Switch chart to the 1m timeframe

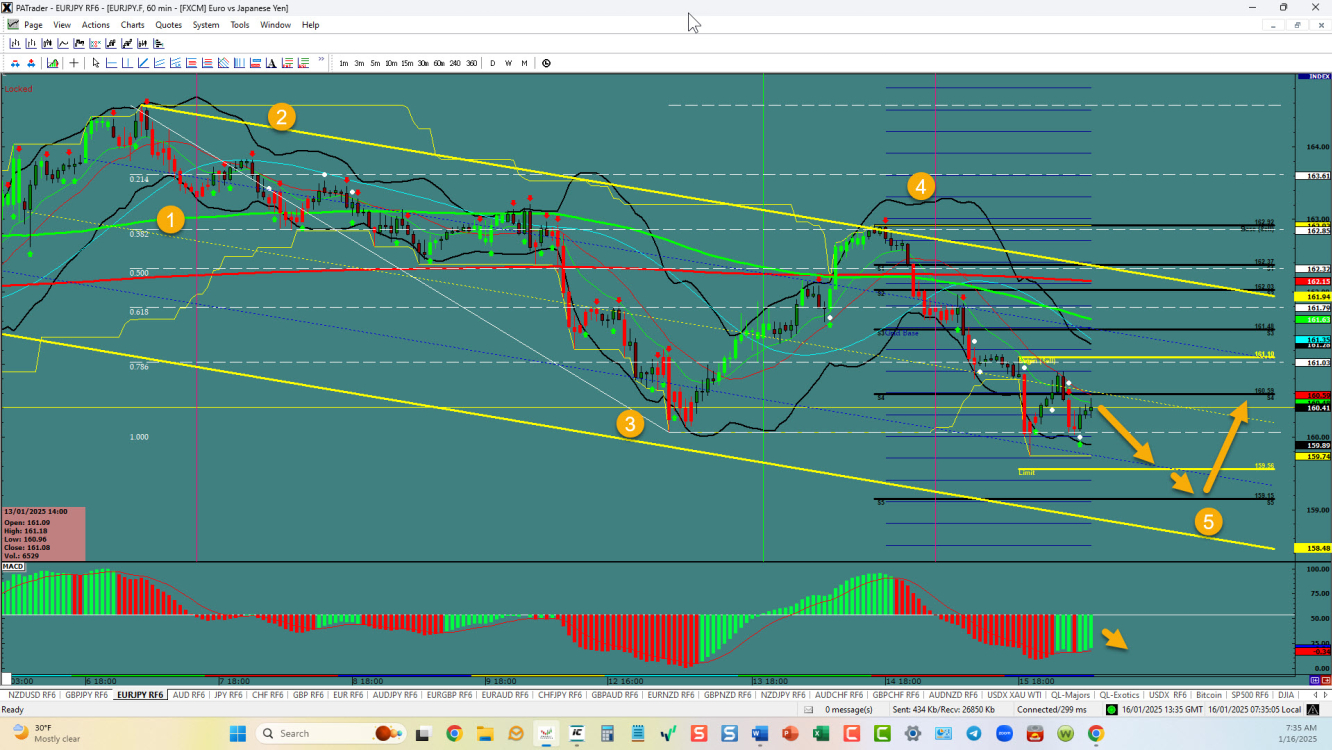coord(343,63)
